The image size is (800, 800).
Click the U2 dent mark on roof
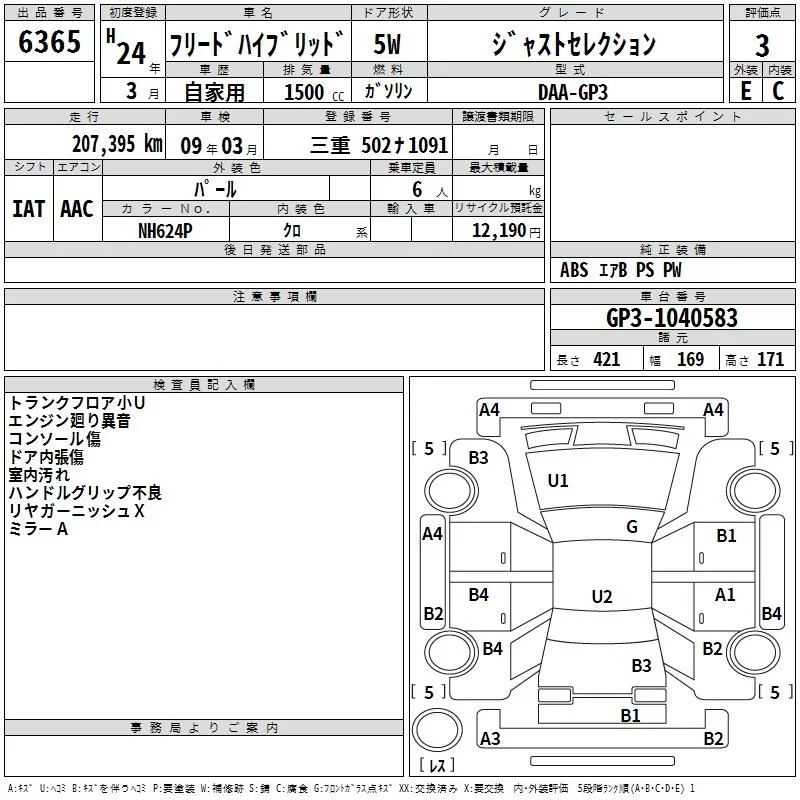point(601,597)
